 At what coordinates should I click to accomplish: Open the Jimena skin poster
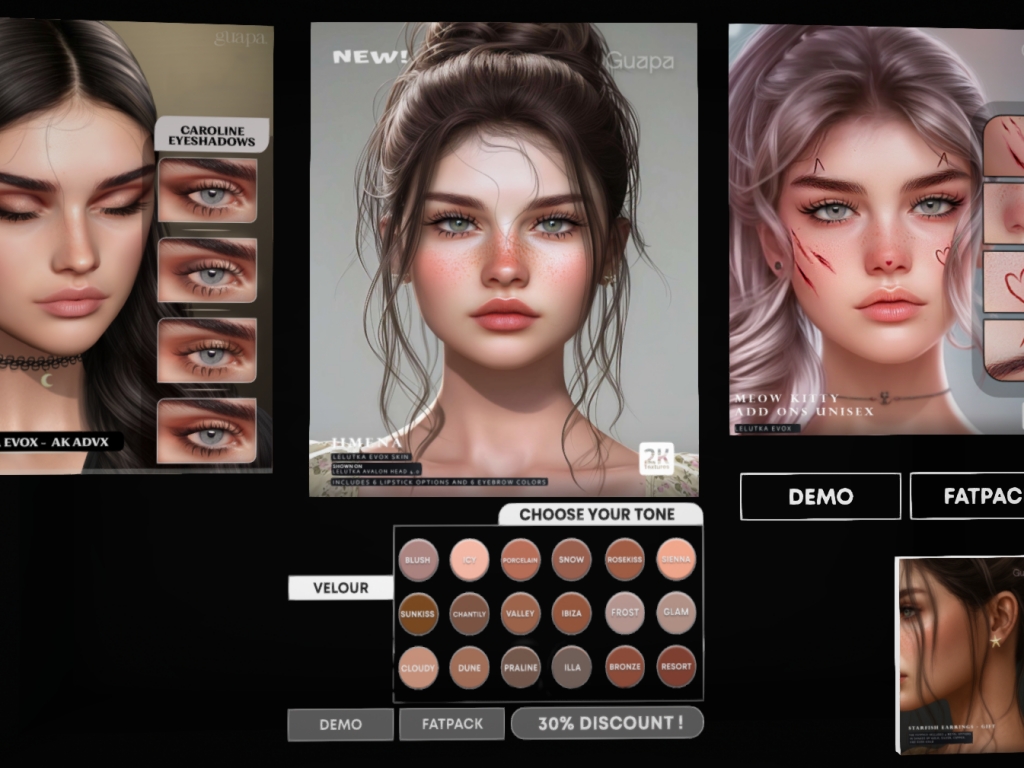[x=504, y=260]
